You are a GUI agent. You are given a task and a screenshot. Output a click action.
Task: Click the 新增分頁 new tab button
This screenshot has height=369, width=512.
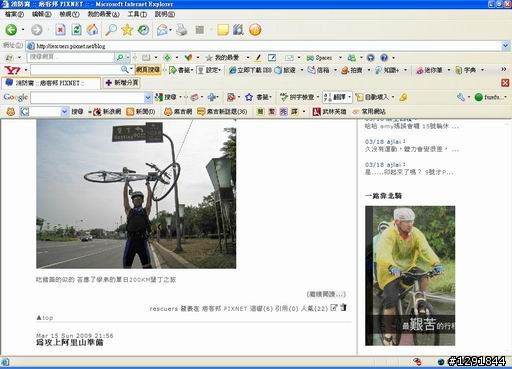tap(122, 83)
